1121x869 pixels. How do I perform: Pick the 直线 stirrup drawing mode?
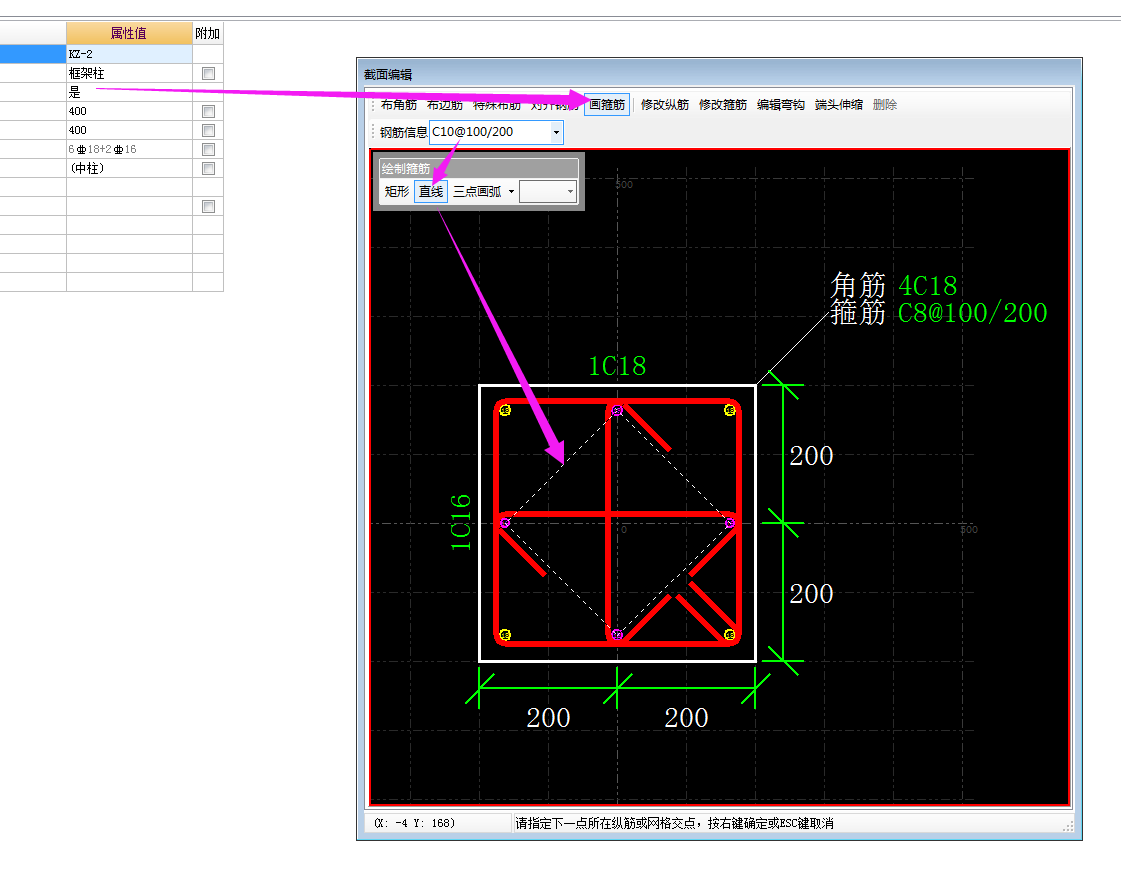(x=431, y=192)
